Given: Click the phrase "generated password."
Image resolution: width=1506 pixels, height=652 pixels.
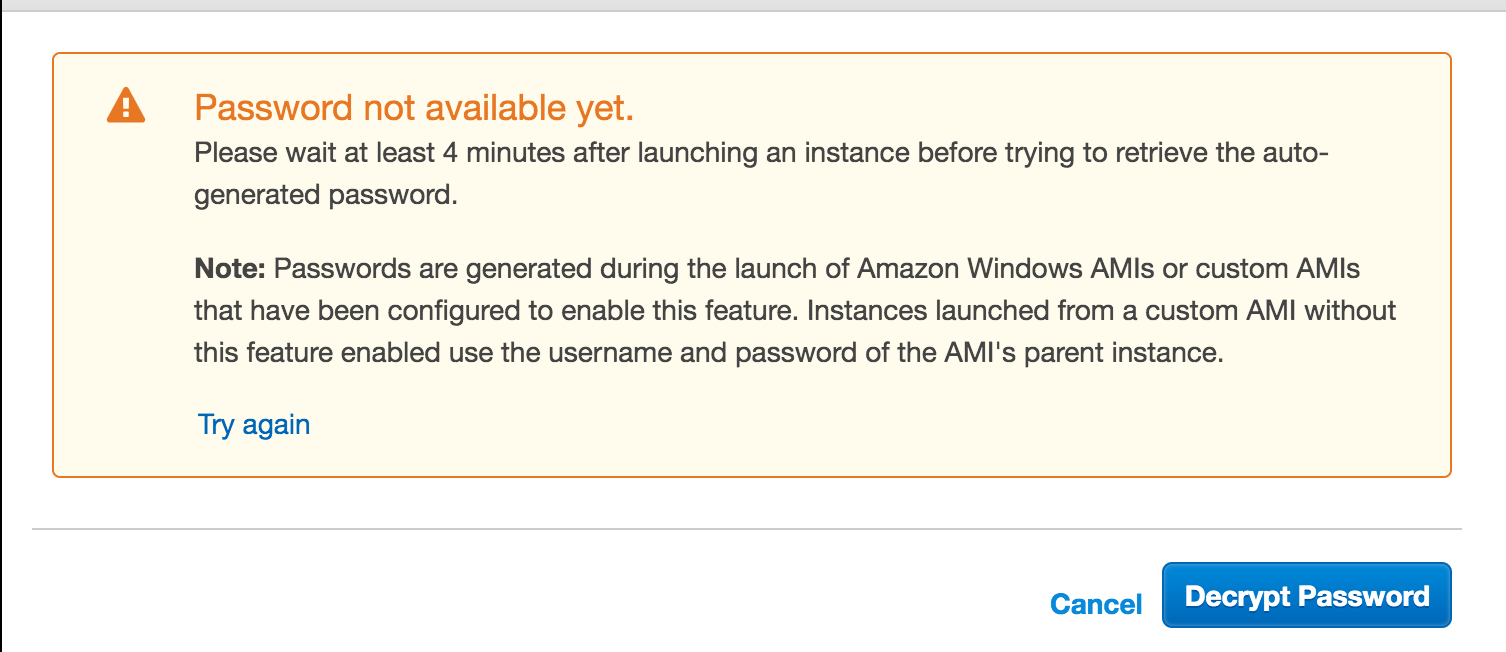Looking at the screenshot, I should tap(326, 195).
